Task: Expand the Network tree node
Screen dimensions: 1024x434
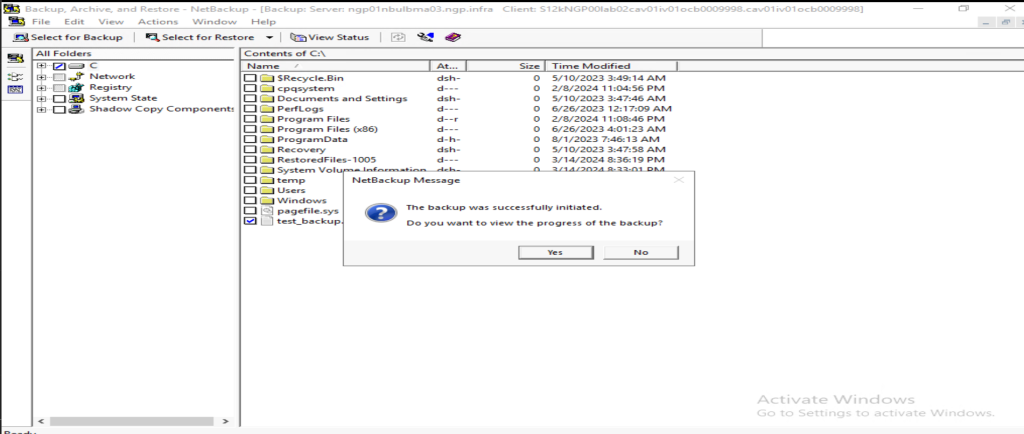Action: [42, 77]
